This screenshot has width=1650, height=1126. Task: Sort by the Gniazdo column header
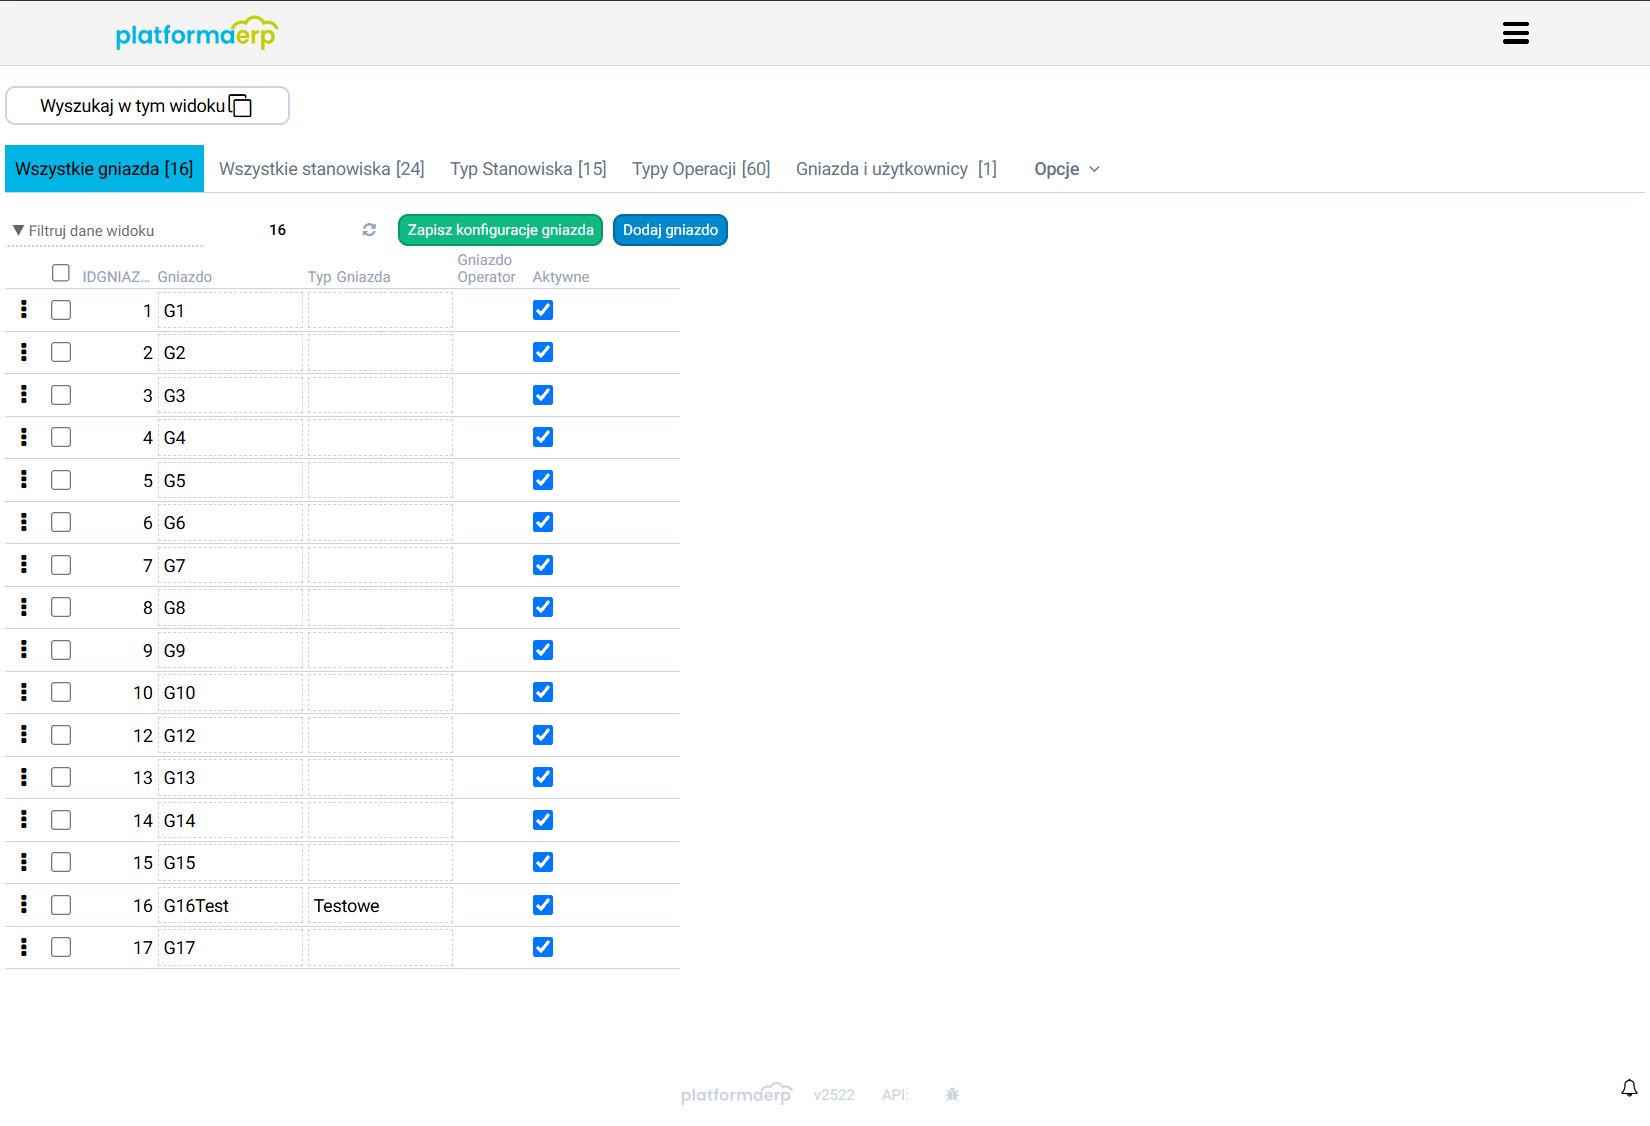185,277
